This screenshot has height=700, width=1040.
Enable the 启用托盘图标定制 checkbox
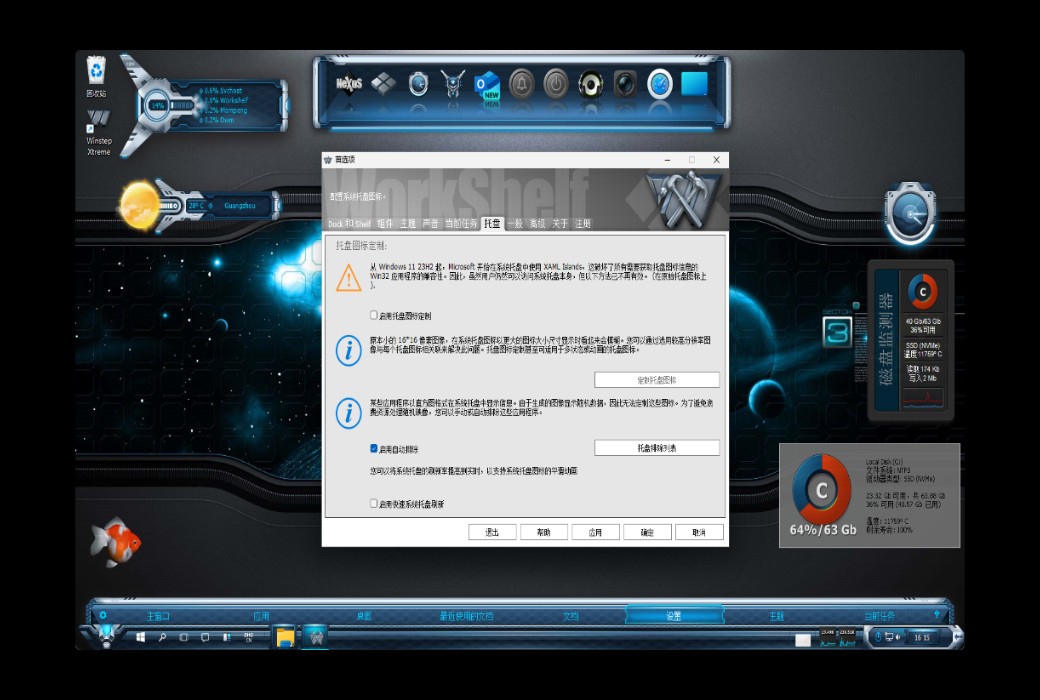click(372, 315)
